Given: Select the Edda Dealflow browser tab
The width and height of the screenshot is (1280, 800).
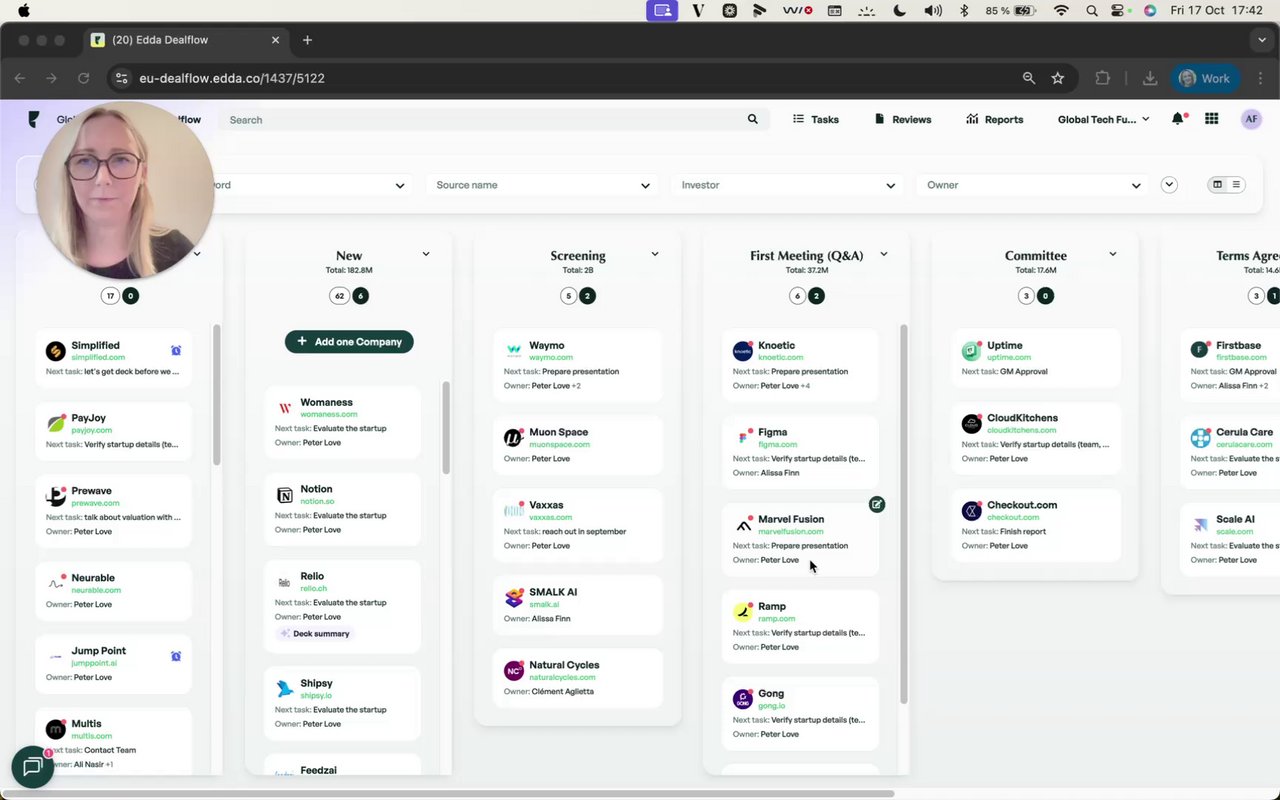Looking at the screenshot, I should point(186,40).
